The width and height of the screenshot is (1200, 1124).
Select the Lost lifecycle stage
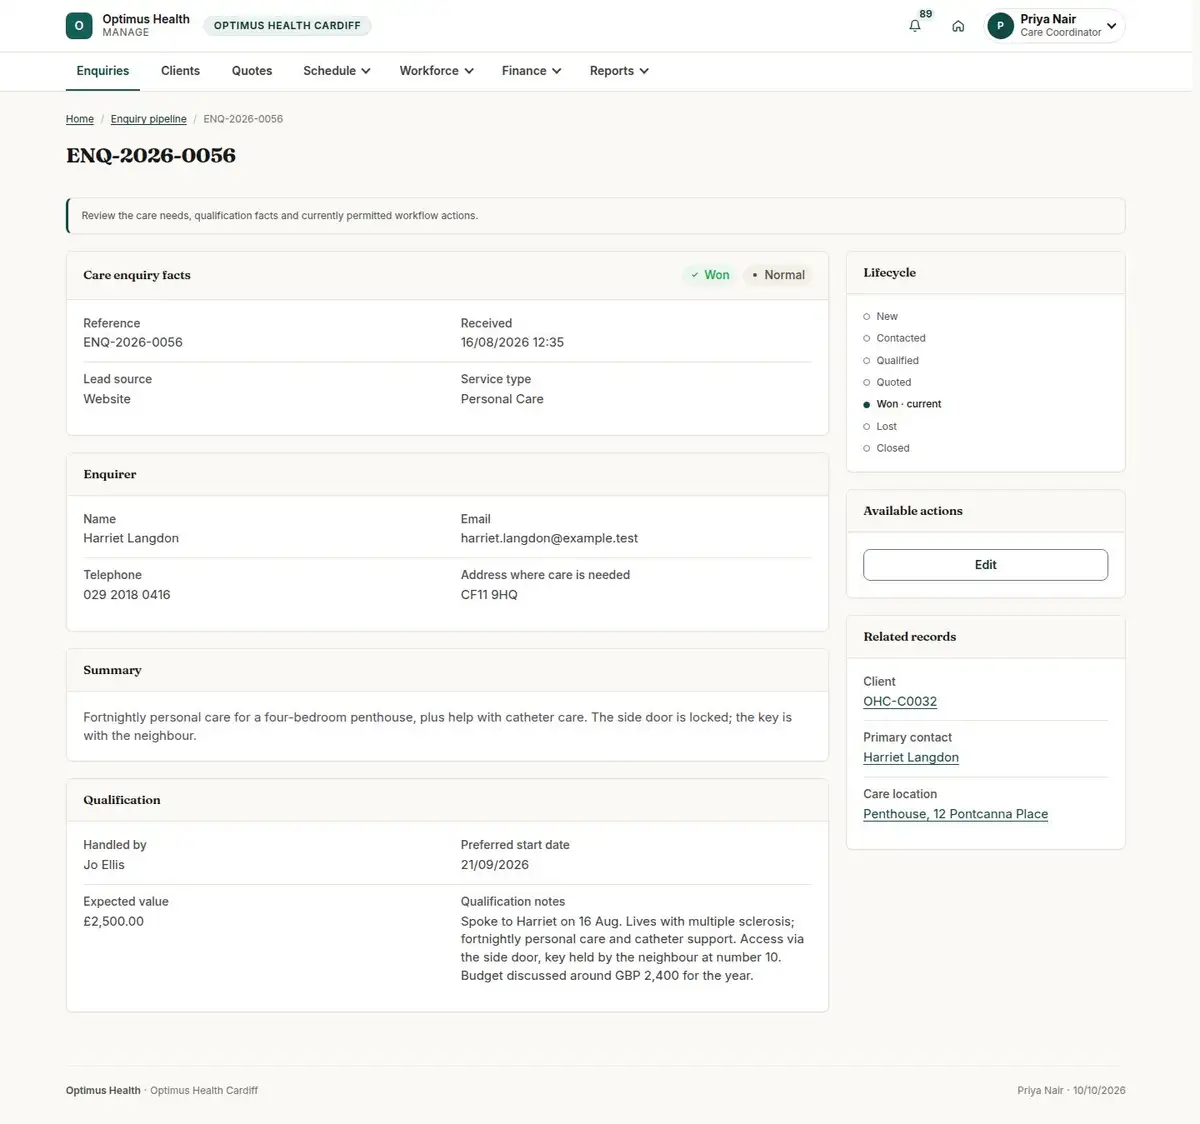[x=881, y=427]
